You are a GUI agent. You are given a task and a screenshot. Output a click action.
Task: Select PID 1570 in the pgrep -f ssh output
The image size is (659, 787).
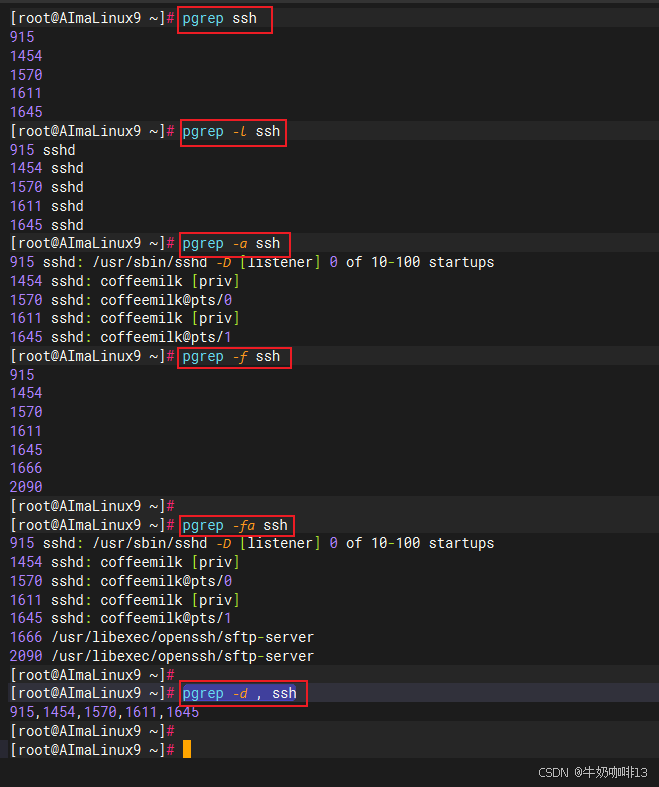(x=26, y=412)
